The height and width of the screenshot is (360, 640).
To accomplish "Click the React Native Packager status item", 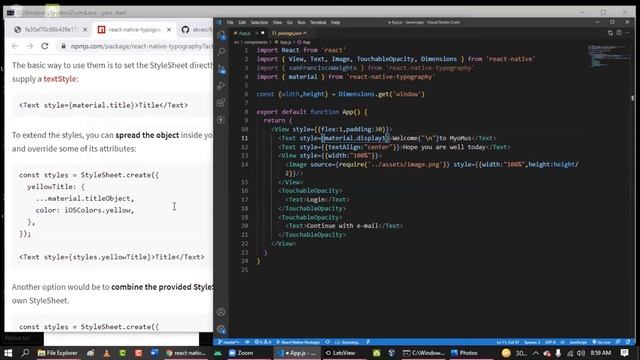I will [x=298, y=342].
